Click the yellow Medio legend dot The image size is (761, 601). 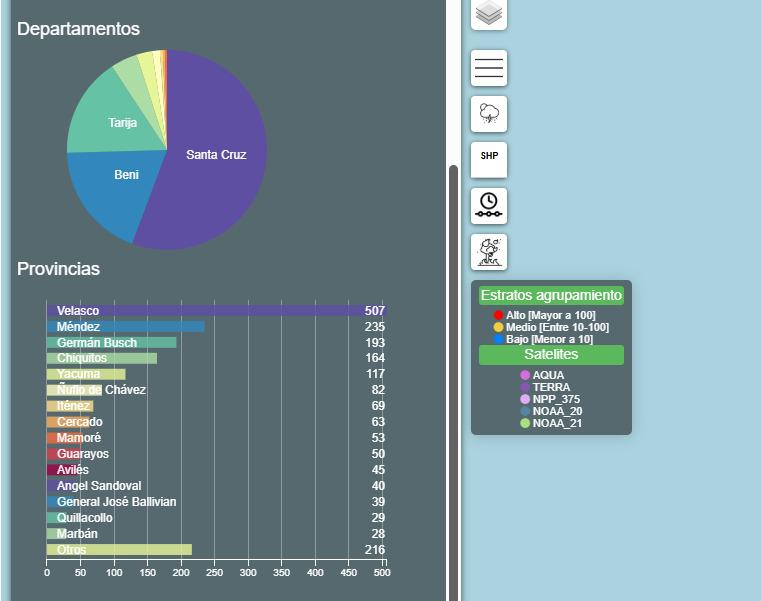pos(498,327)
